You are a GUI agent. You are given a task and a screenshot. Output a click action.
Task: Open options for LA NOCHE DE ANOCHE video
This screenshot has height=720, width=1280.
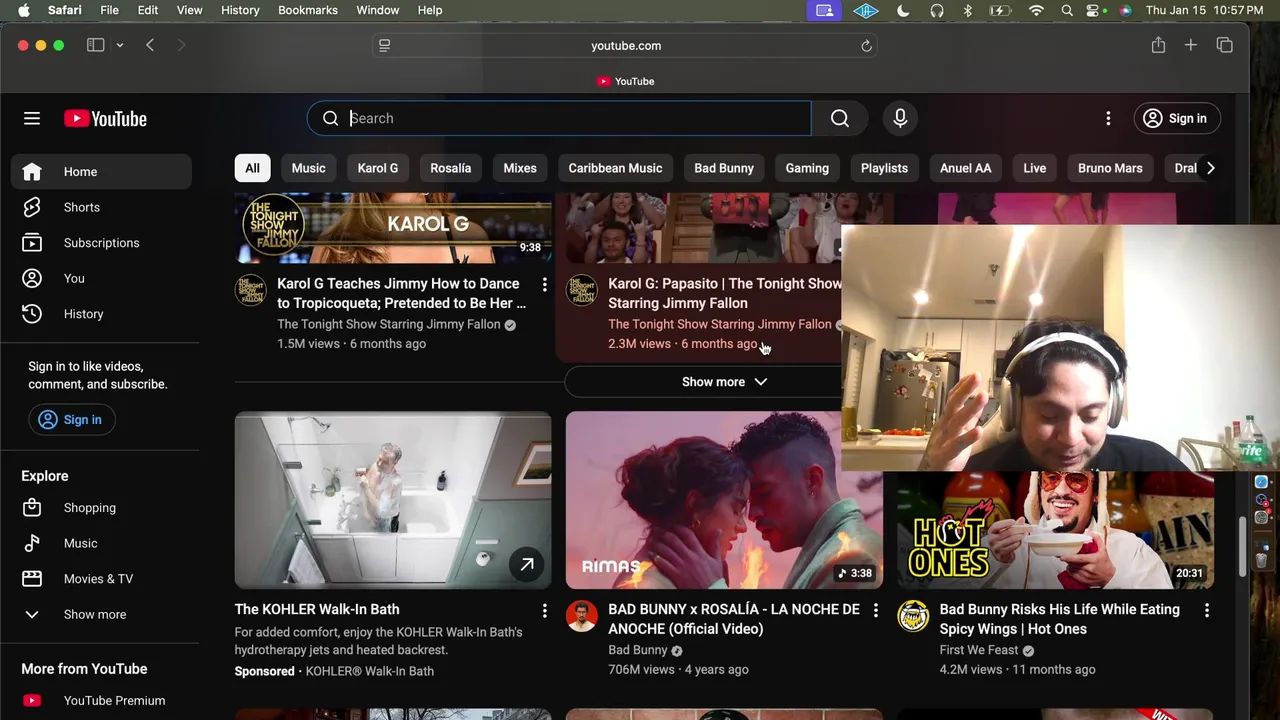click(x=875, y=610)
